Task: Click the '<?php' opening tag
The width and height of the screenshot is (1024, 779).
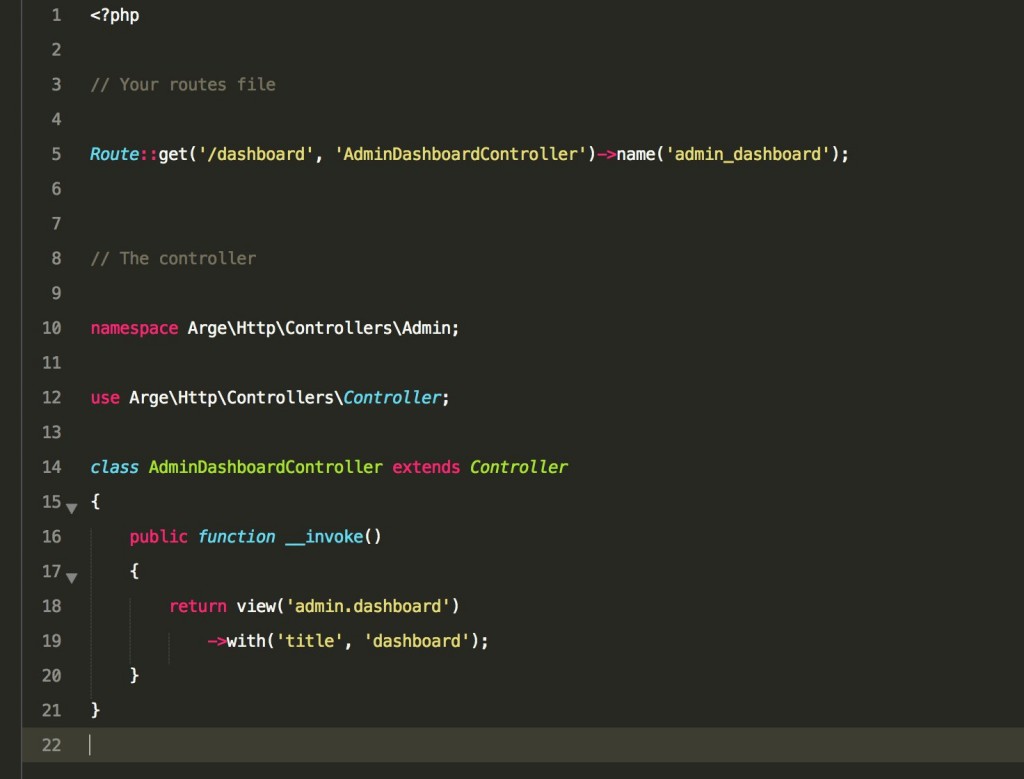Action: [115, 16]
